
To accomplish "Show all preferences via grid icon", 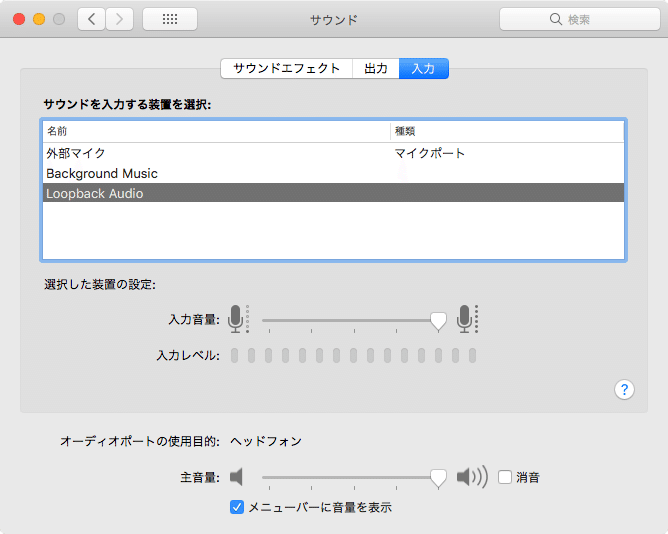I will (170, 19).
